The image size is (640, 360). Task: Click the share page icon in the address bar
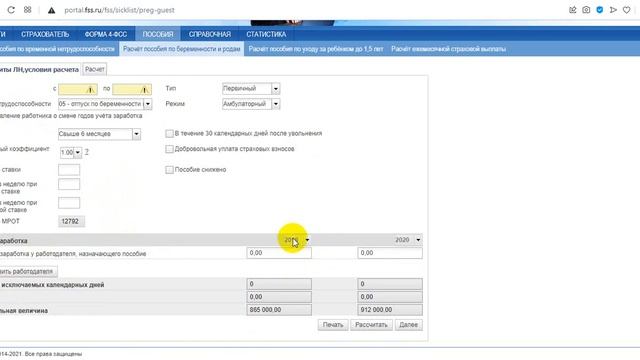(573, 10)
